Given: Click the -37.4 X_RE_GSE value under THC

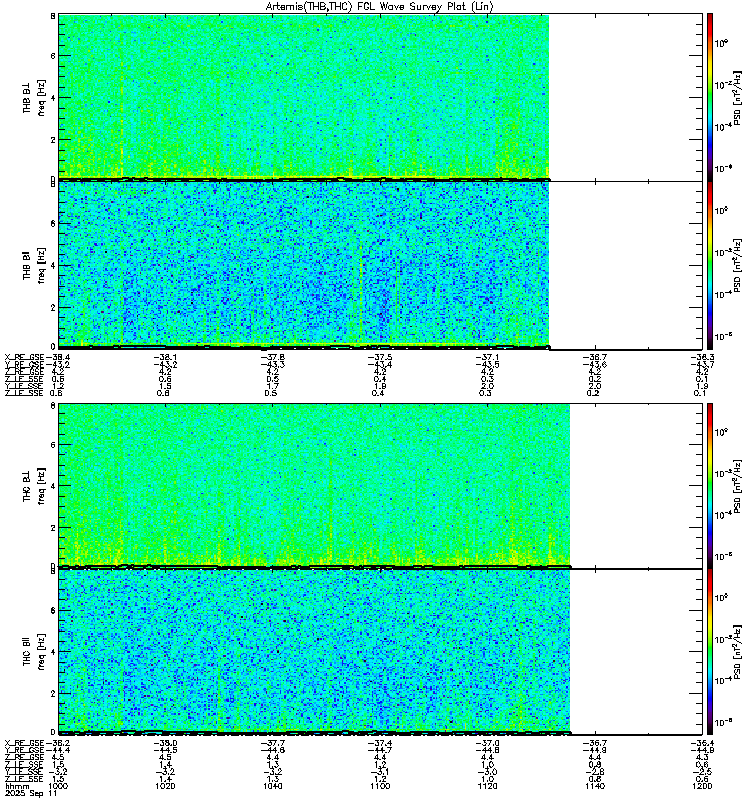Looking at the screenshot, I should (x=380, y=743).
